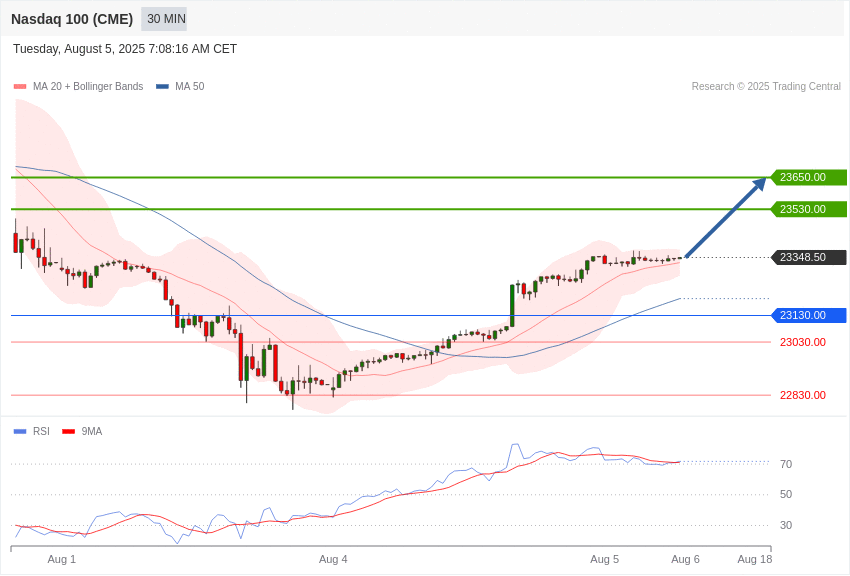Select the 23650.00 resistance price label
The height and width of the screenshot is (576, 850).
808,177
